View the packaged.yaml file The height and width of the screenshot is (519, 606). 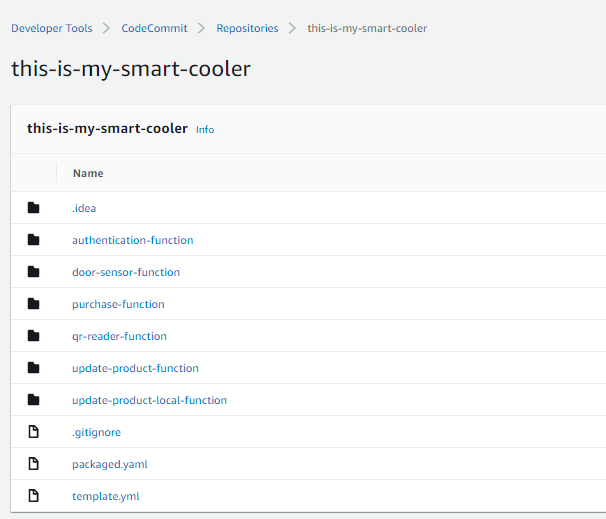click(110, 464)
